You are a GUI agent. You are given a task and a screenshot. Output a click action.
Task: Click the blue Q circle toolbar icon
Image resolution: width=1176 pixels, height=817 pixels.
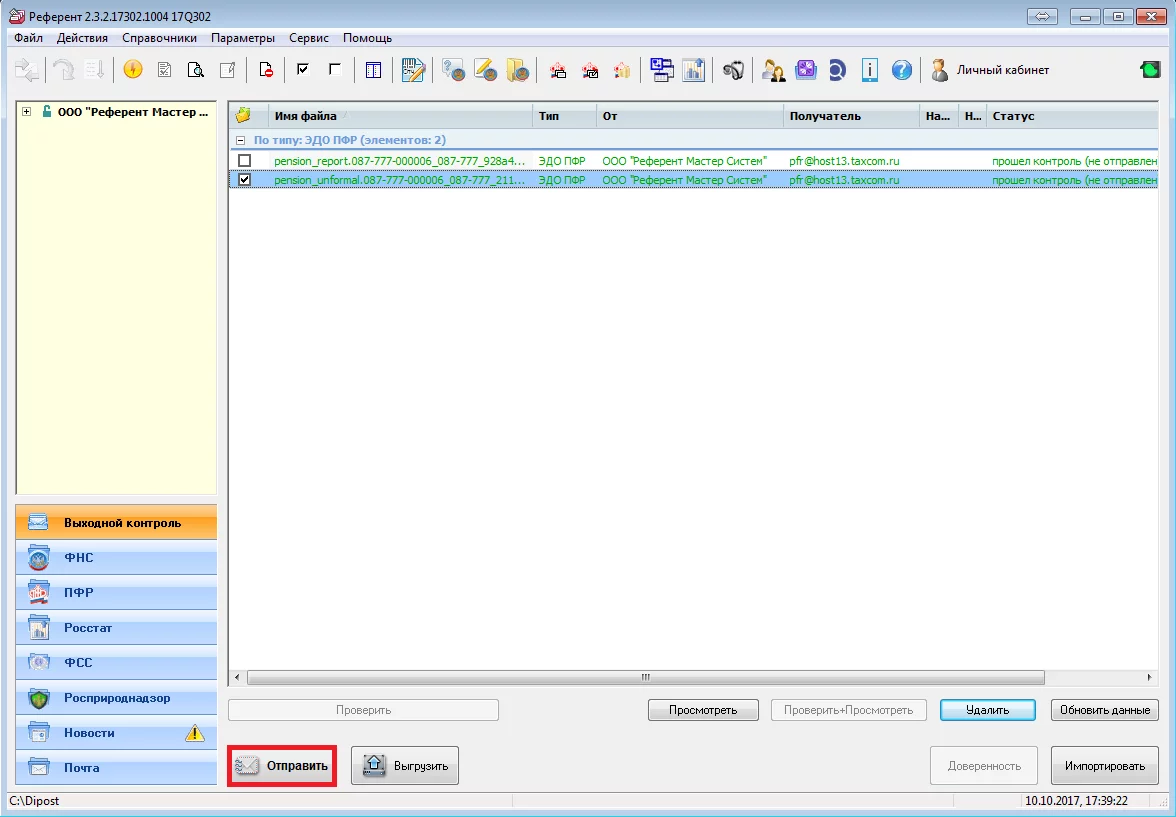(837, 71)
